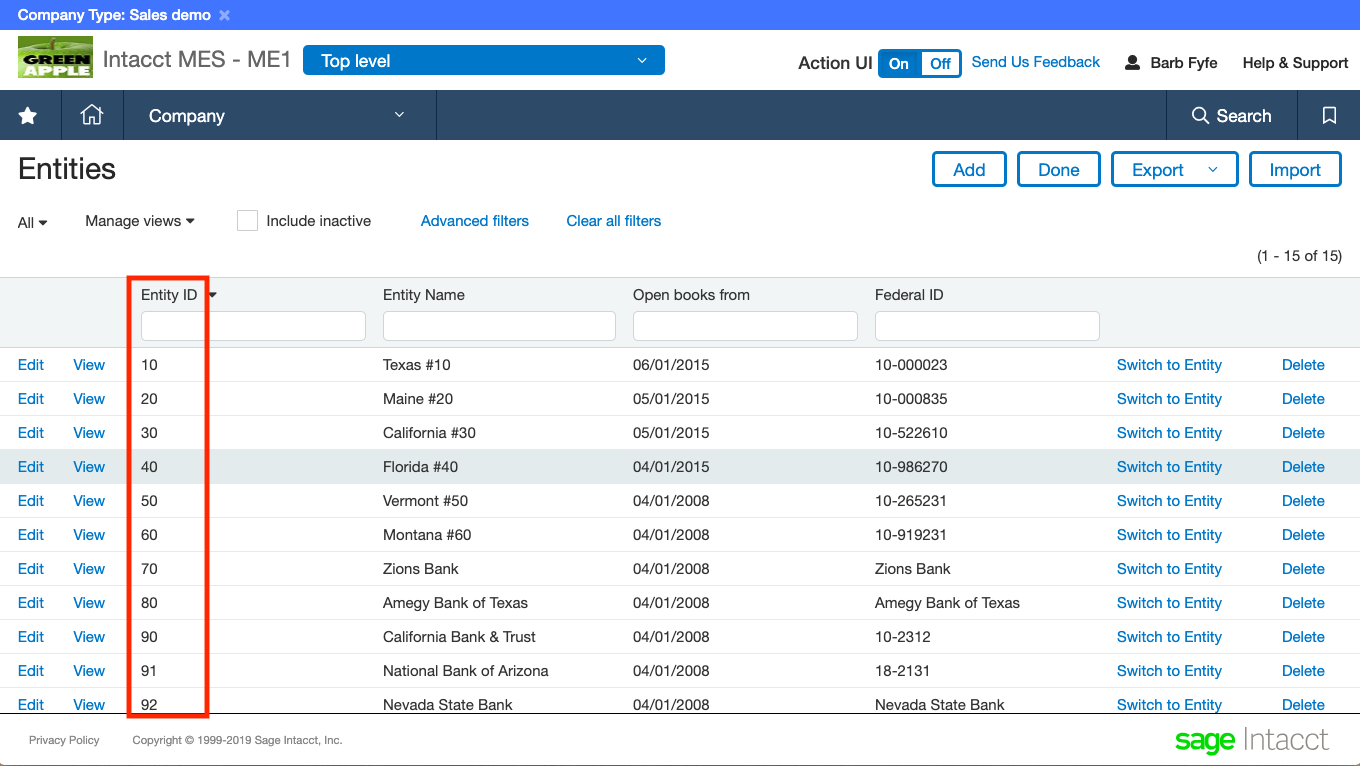The height and width of the screenshot is (766, 1360).
Task: Select Federal ID cell 10-986270
Action: tap(911, 467)
